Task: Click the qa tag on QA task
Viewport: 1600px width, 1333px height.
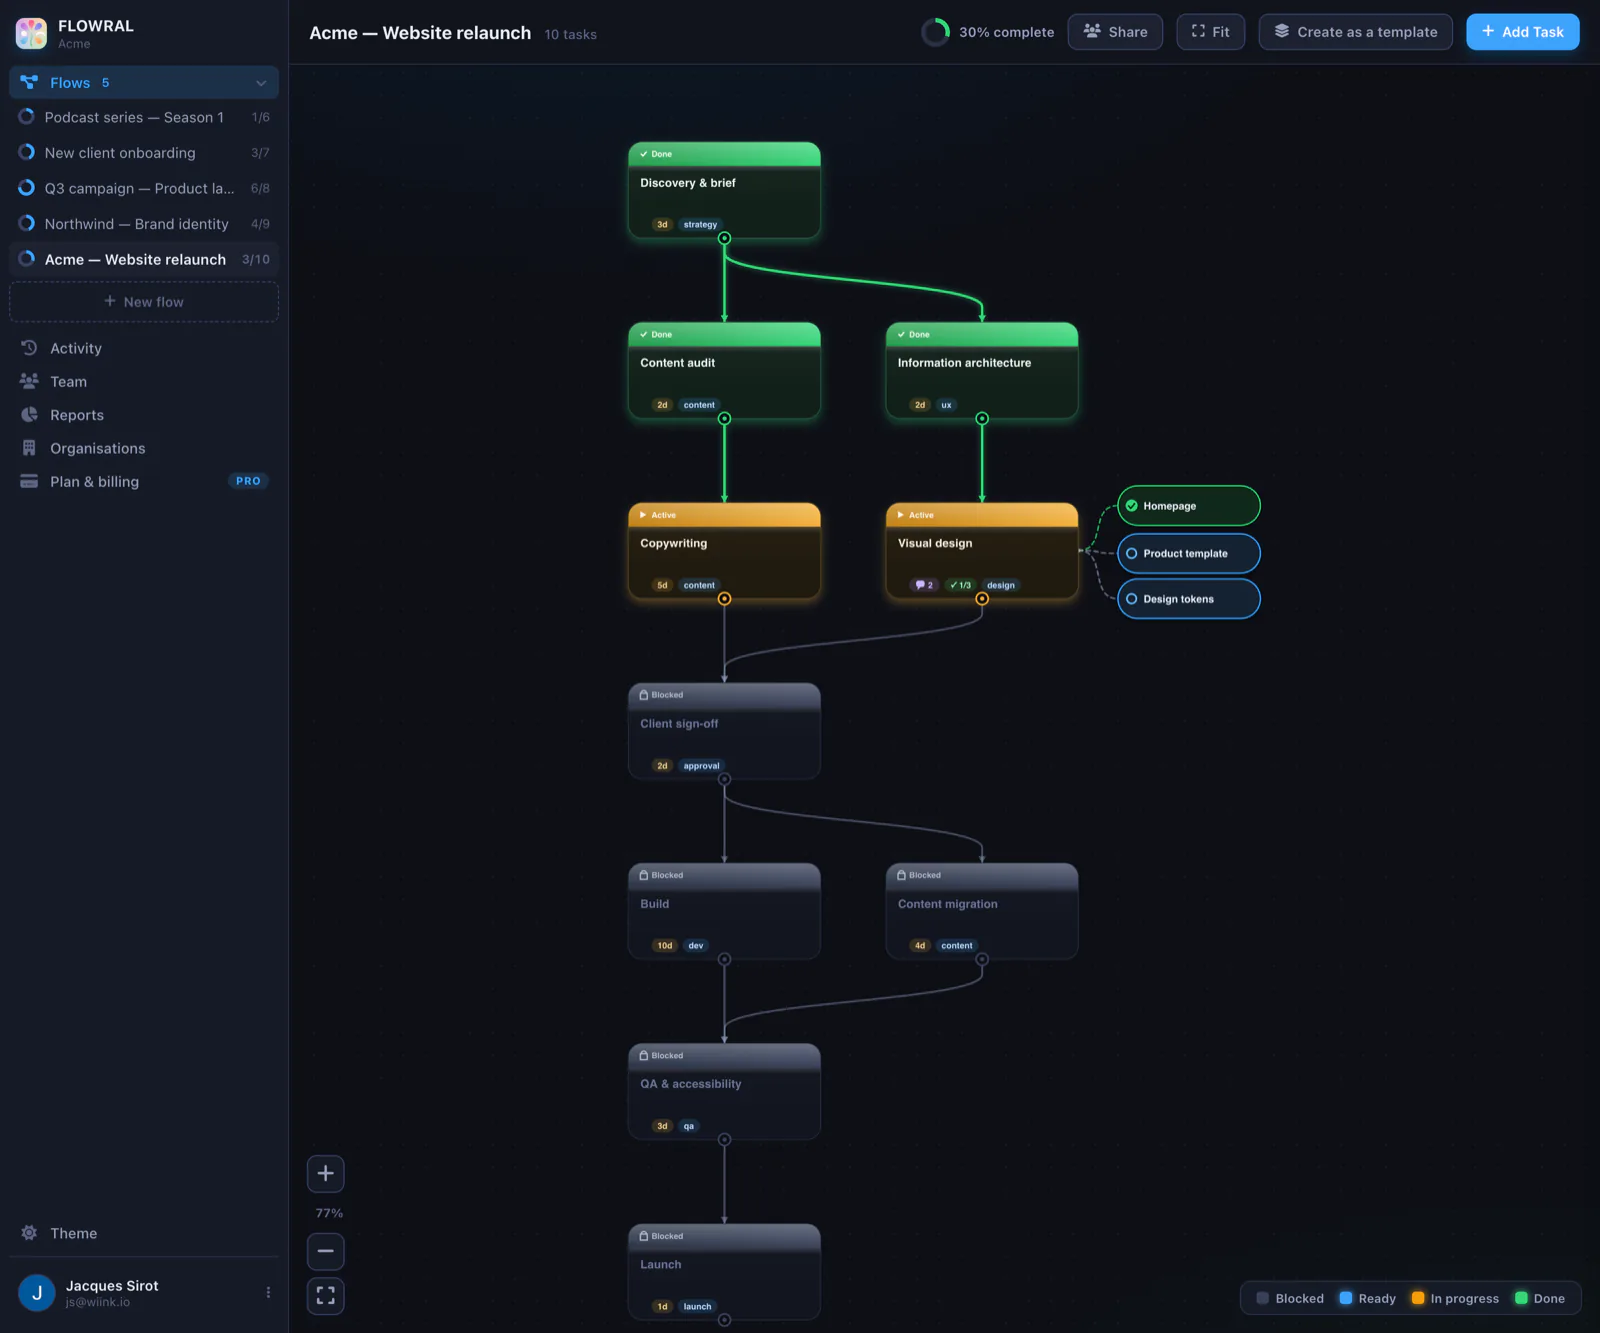Action: pos(689,1126)
